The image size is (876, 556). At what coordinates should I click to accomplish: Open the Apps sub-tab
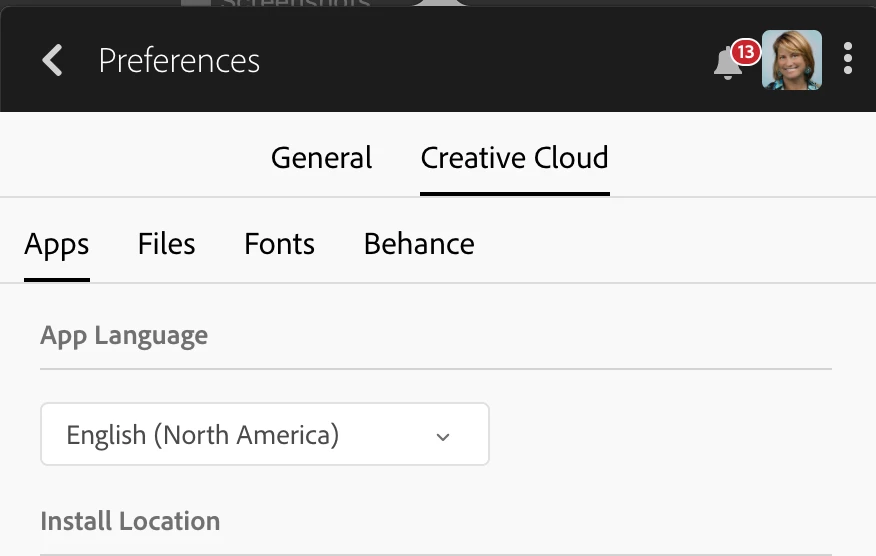(57, 244)
